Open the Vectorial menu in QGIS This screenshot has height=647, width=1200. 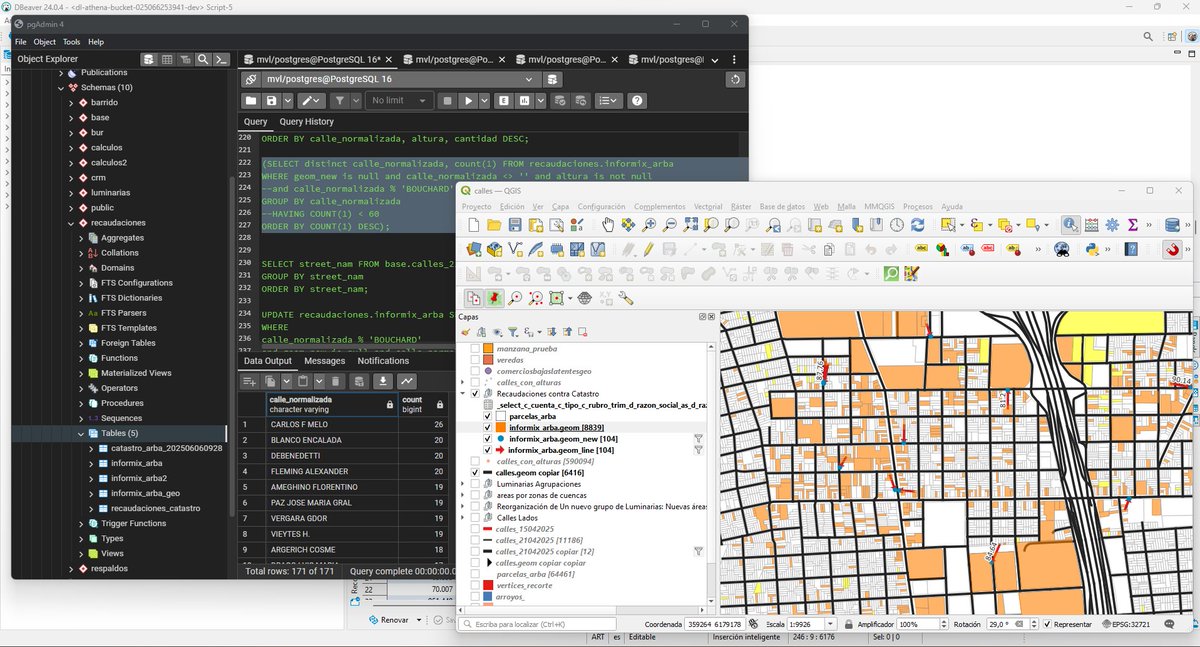[x=708, y=206]
